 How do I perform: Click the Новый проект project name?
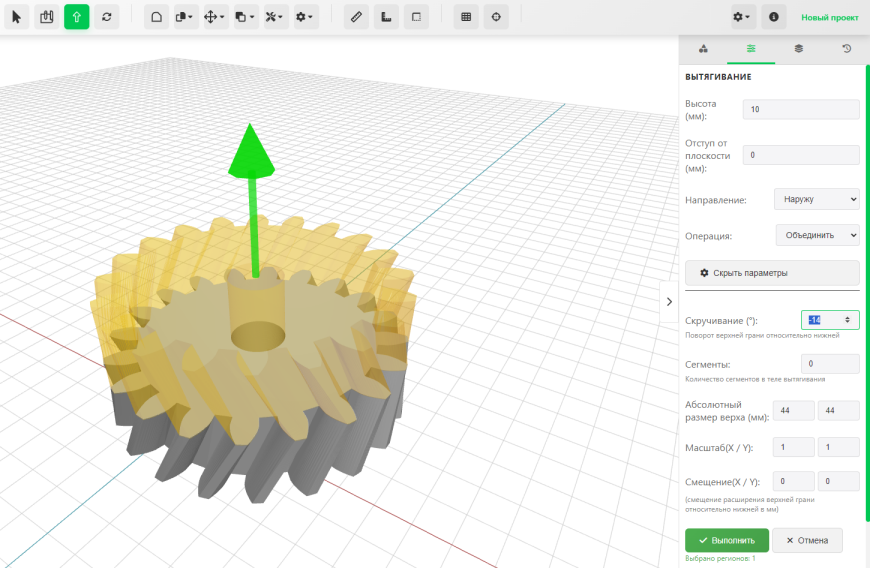(x=829, y=18)
